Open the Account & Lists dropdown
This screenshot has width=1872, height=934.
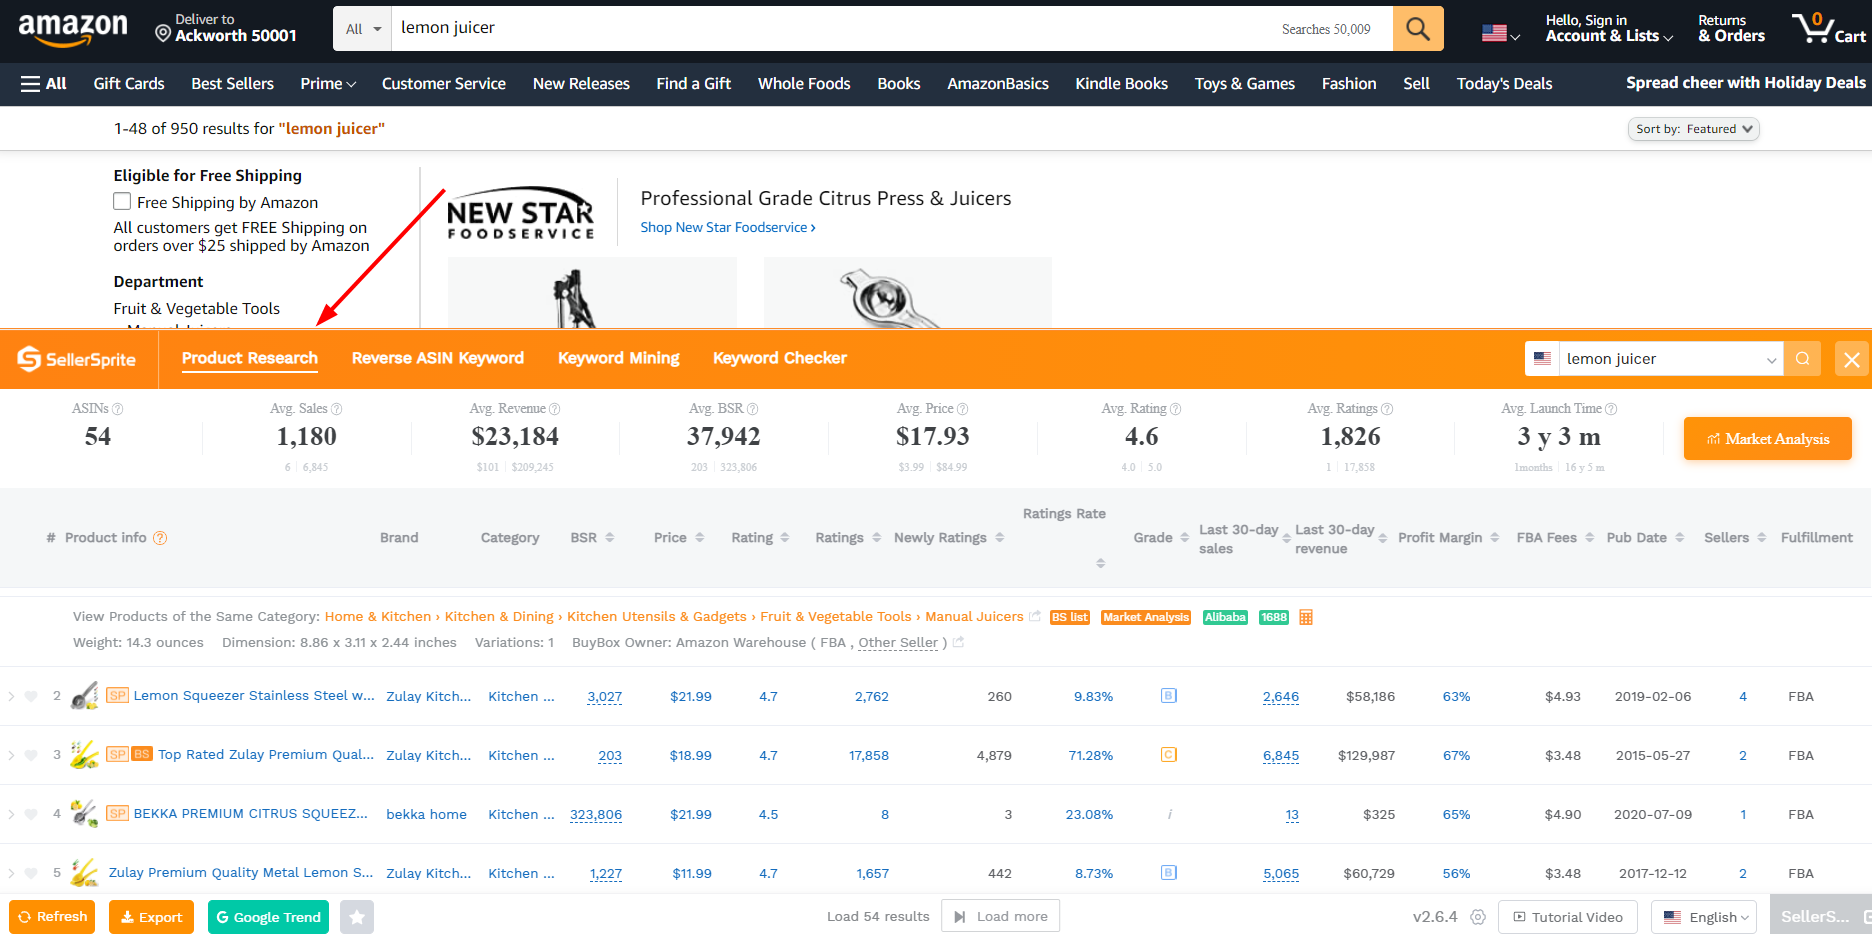[1608, 29]
